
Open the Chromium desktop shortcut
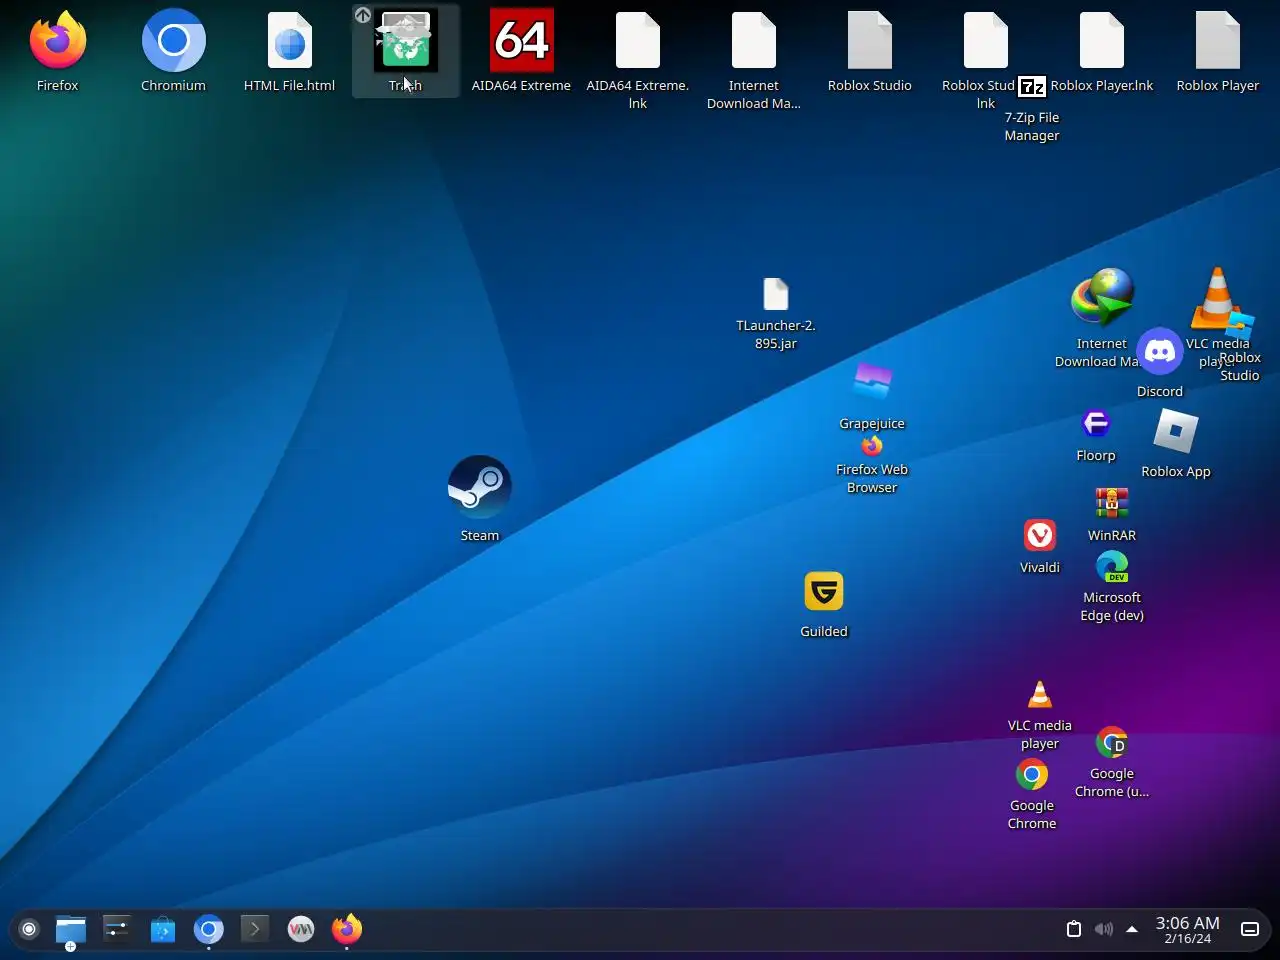click(174, 41)
